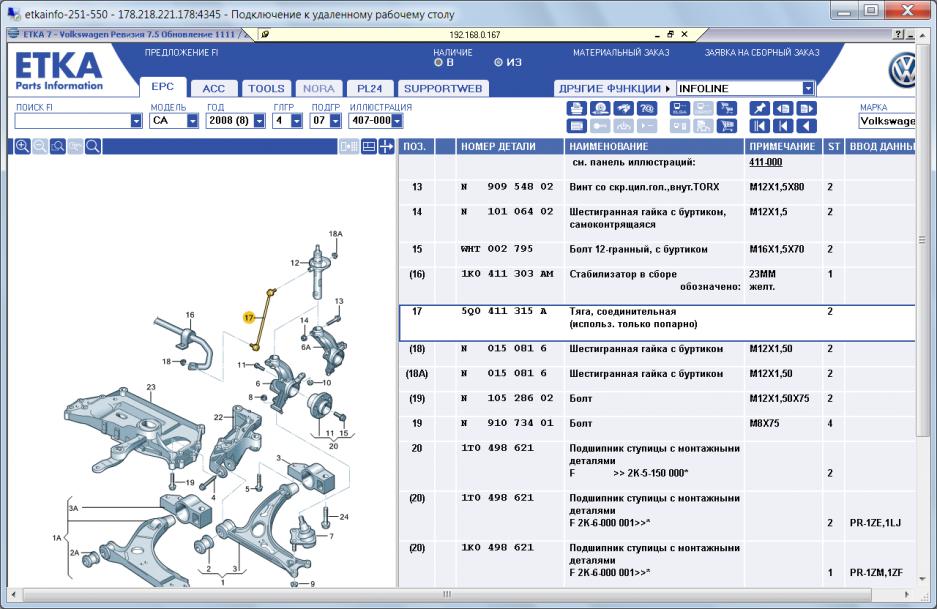
Task: Open the ПОИСК FI dropdown arrow
Action: pyautogui.click(x=136, y=121)
